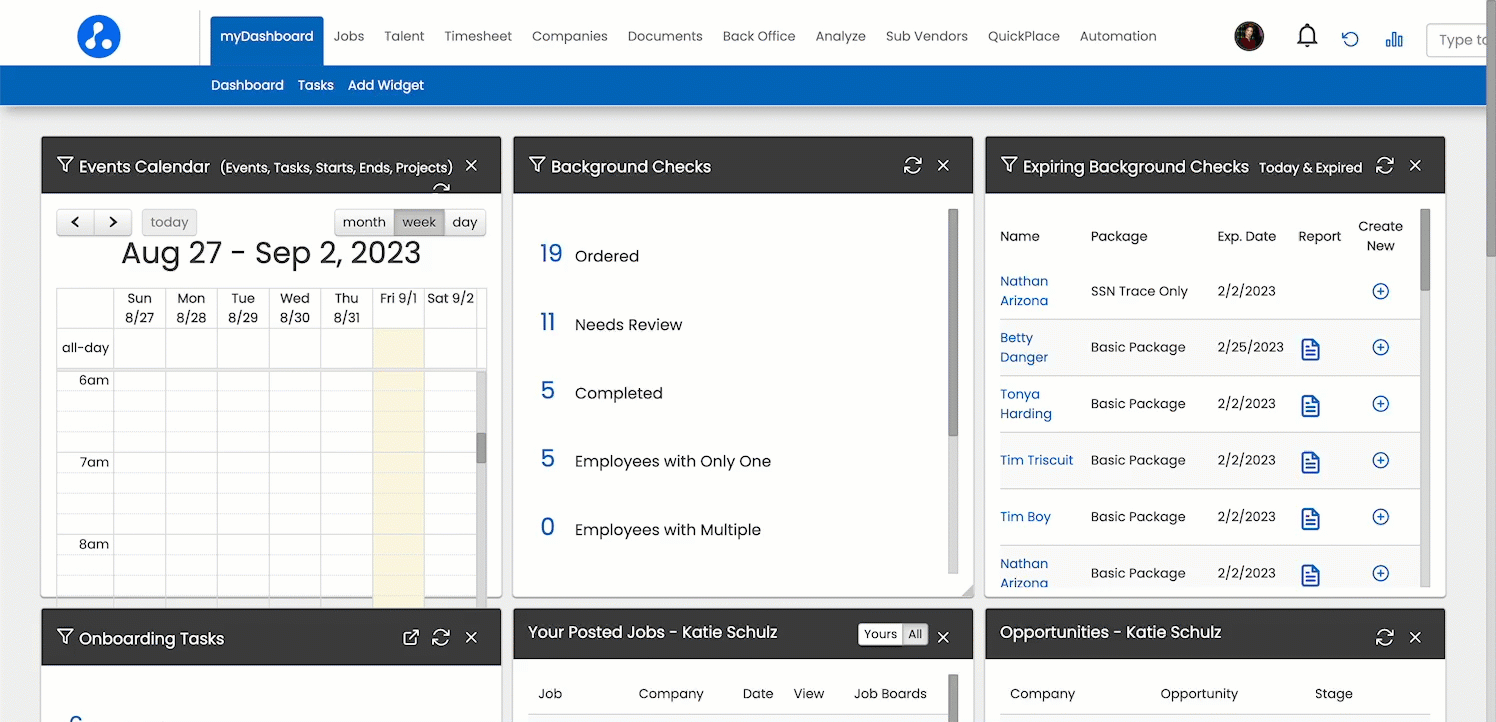
Task: Click the Background Checks widget scrollbar
Action: pos(953,322)
